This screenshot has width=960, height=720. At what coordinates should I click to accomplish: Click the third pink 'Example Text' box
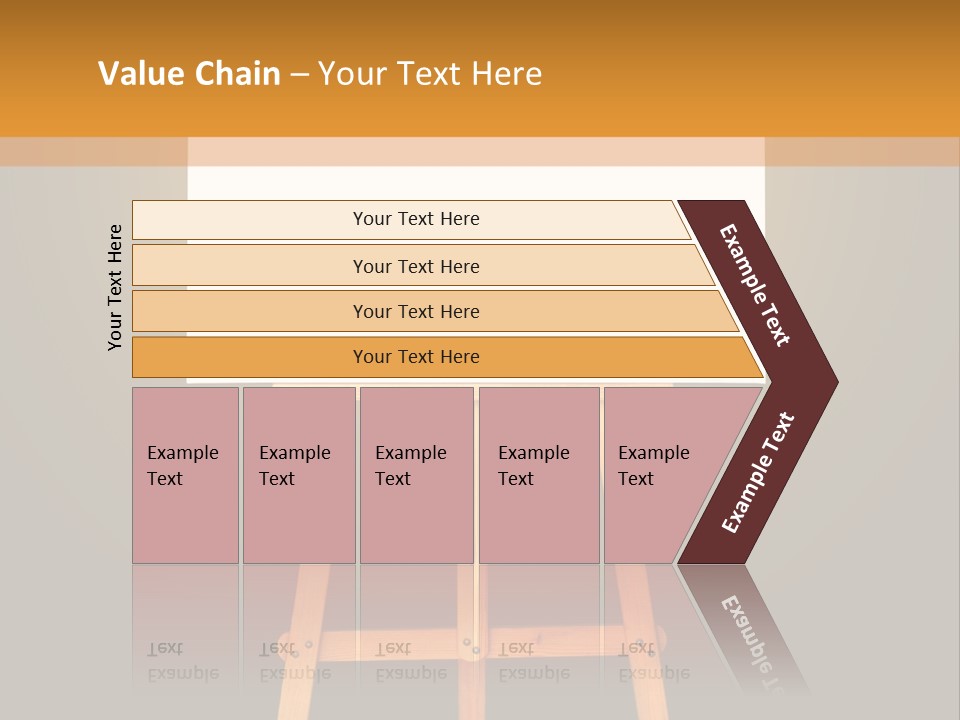pos(417,475)
